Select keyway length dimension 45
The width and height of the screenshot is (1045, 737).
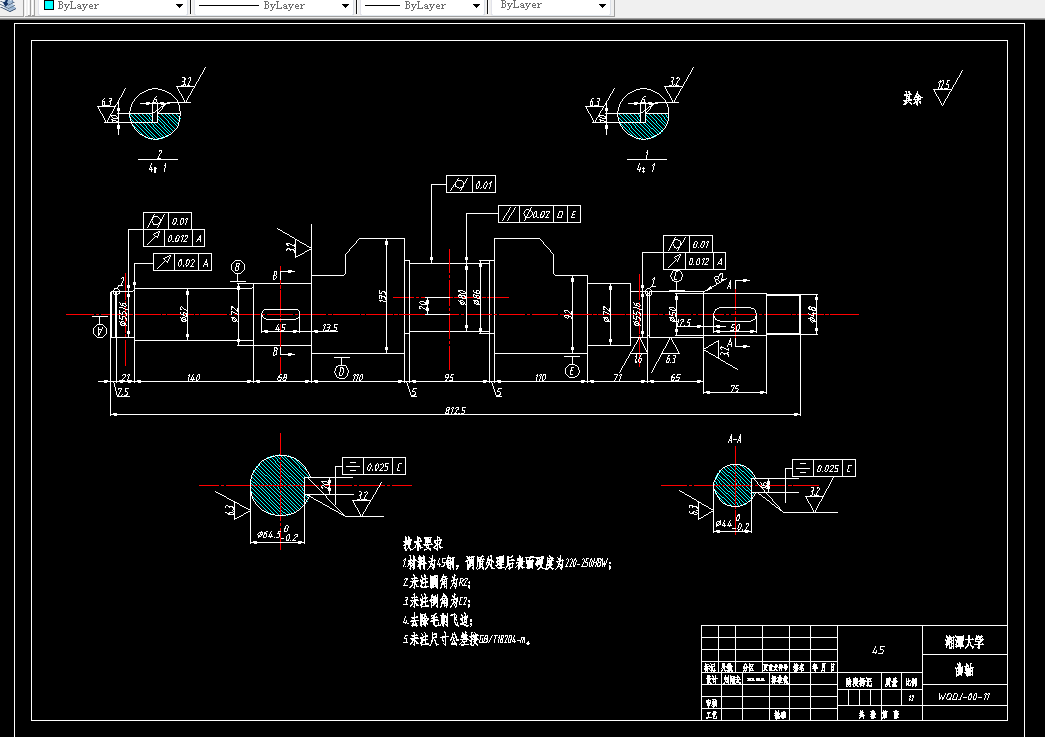(281, 327)
